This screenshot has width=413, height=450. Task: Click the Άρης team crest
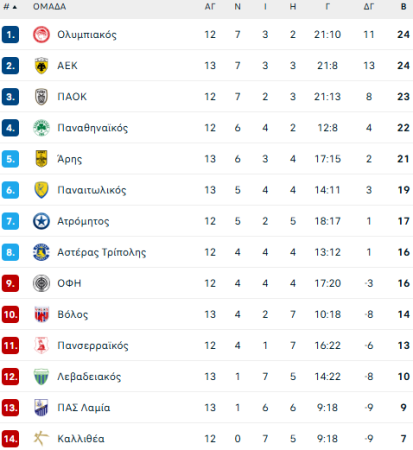click(x=41, y=159)
